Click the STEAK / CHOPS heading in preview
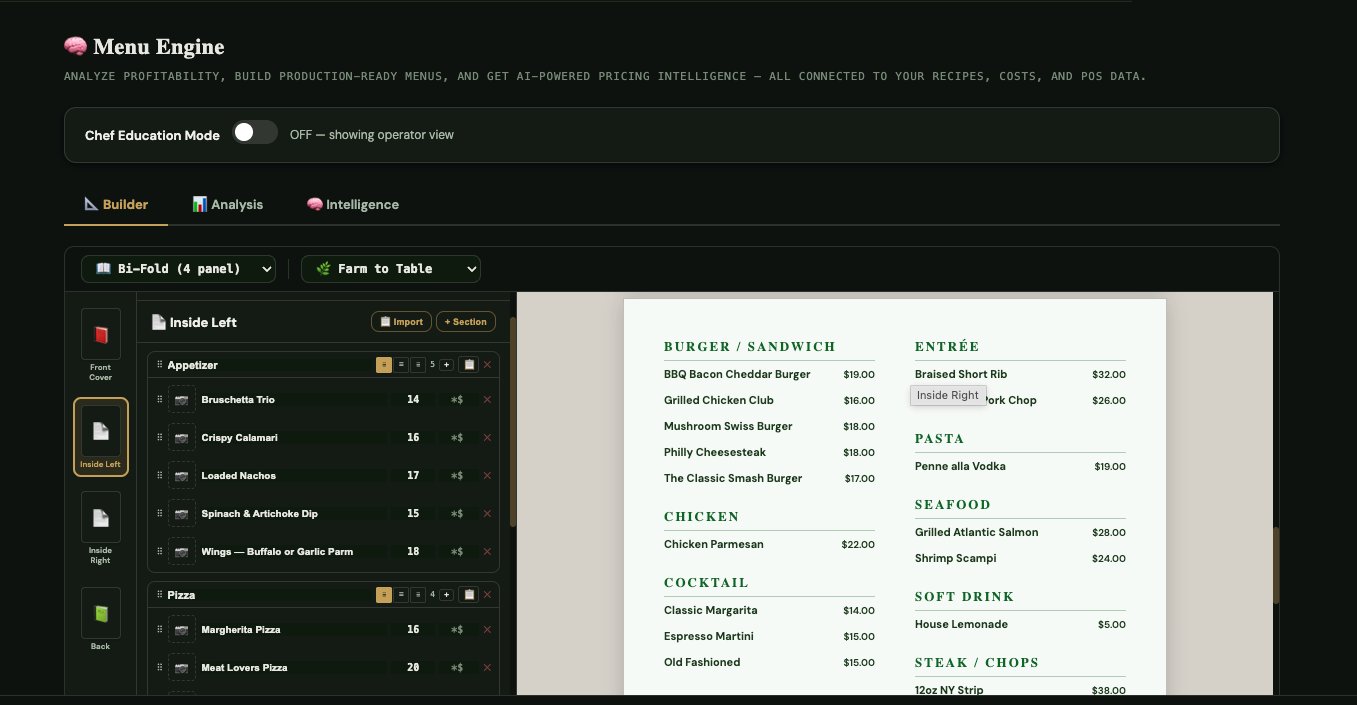This screenshot has height=705, width=1357. coord(977,662)
